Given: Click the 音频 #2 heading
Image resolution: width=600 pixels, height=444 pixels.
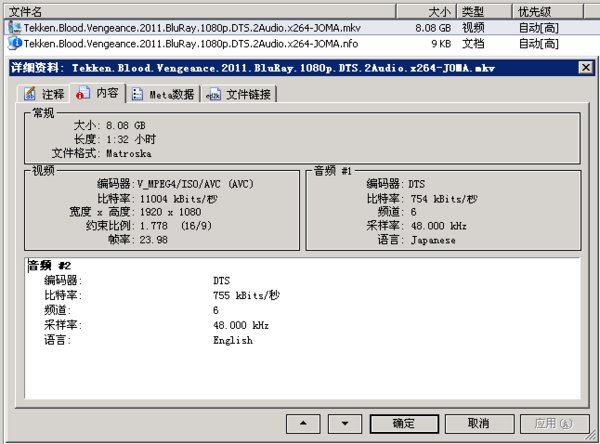Looking at the screenshot, I should [x=49, y=265].
